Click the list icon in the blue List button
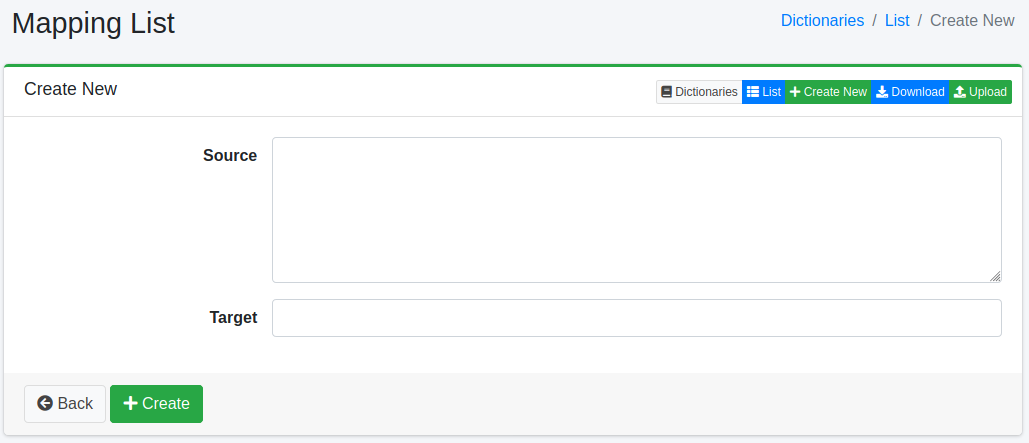Screen dimensions: 1029x443 (753, 92)
